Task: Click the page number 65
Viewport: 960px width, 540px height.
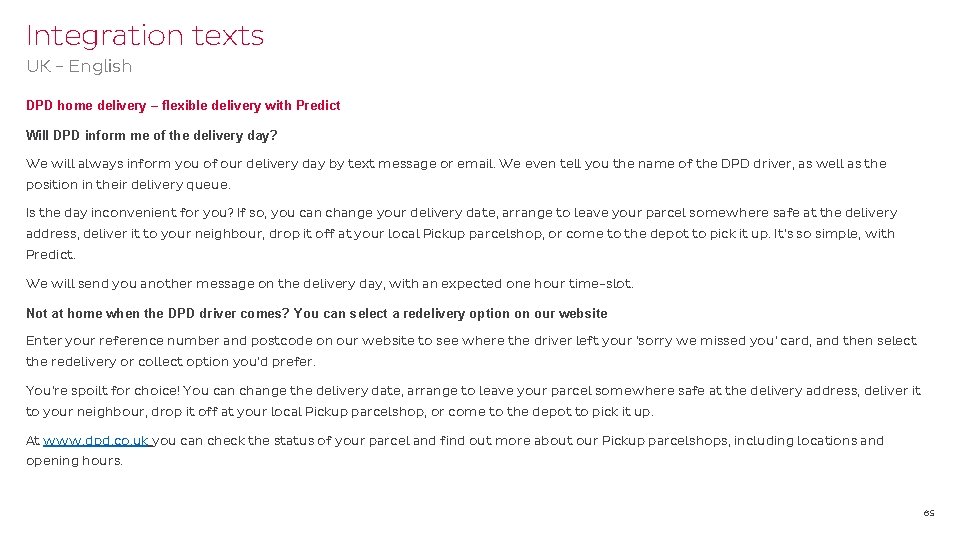Action: pos(929,513)
